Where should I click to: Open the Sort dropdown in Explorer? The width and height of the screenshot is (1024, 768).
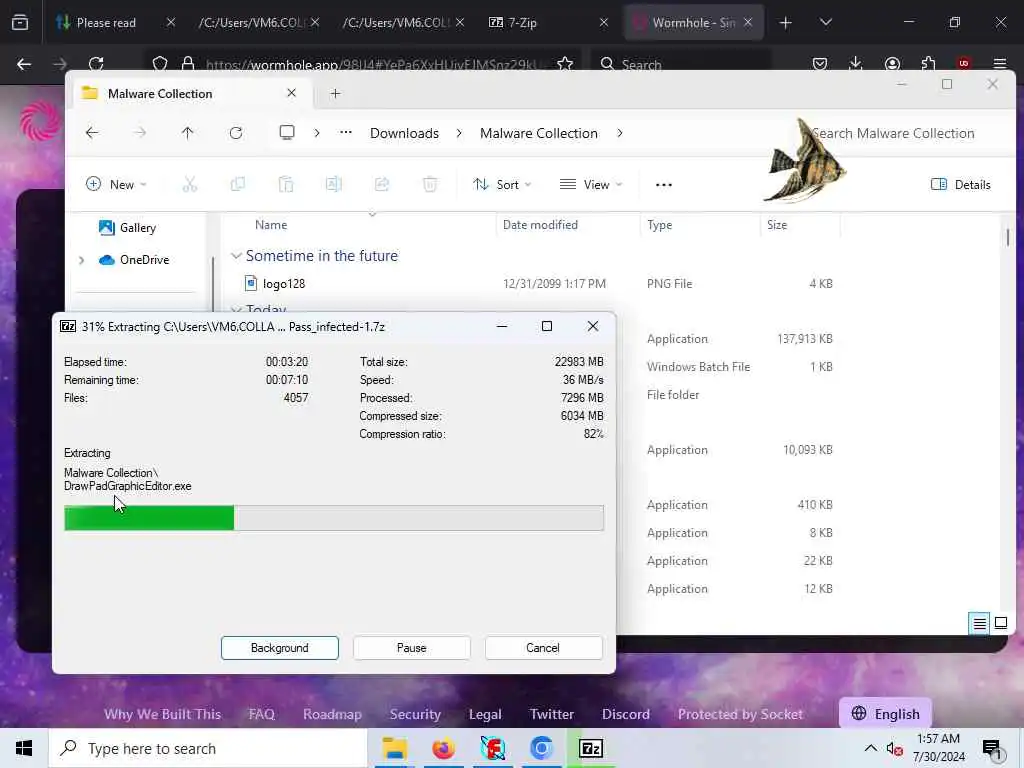(x=502, y=185)
